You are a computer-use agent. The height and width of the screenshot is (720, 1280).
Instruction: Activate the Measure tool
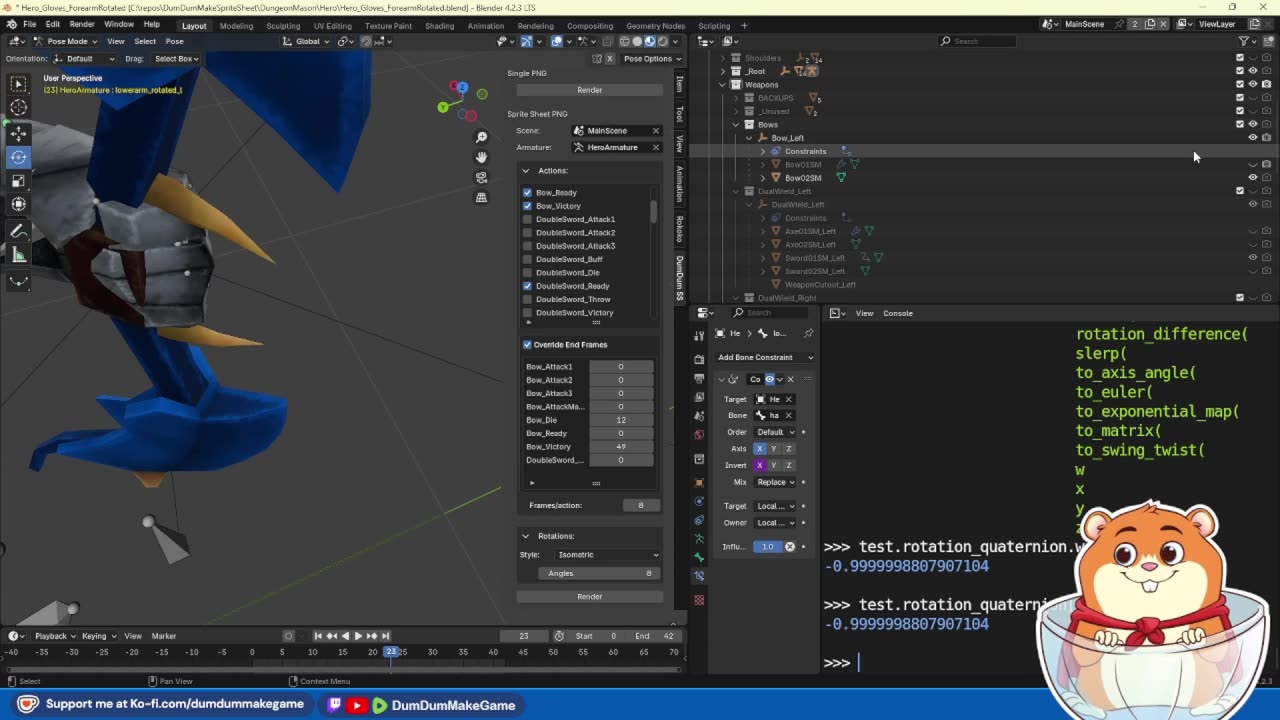(18, 255)
